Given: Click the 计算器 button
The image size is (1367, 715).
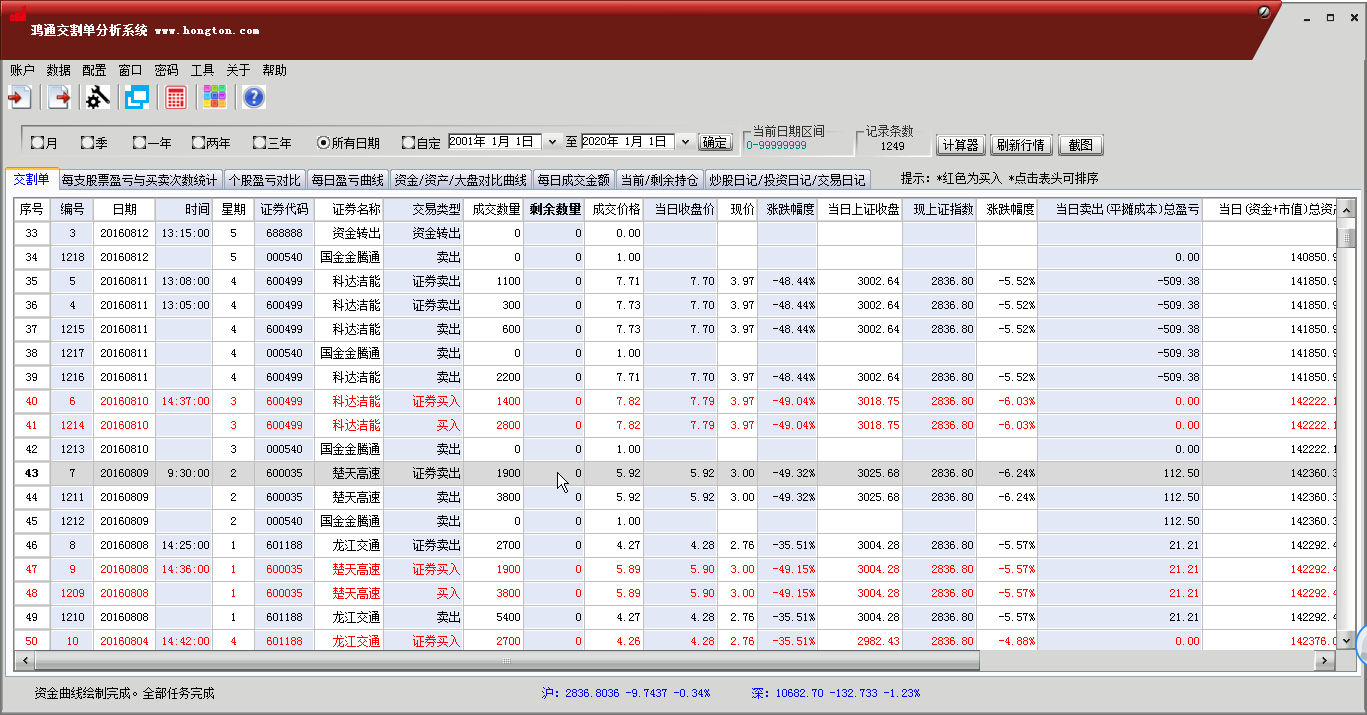Looking at the screenshot, I should [x=961, y=145].
